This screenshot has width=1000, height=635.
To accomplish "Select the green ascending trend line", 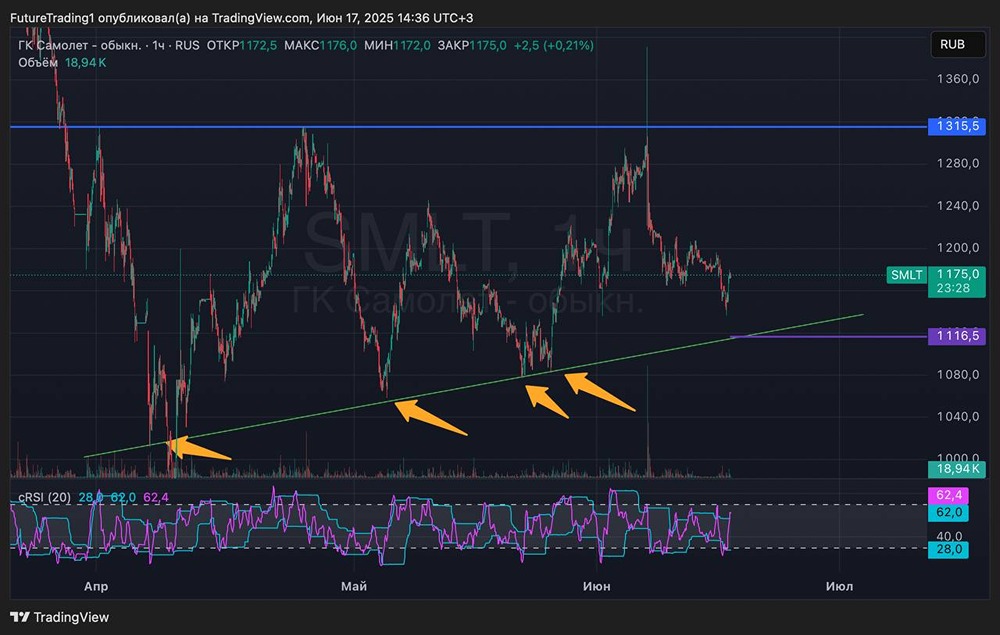I will 473,386.
